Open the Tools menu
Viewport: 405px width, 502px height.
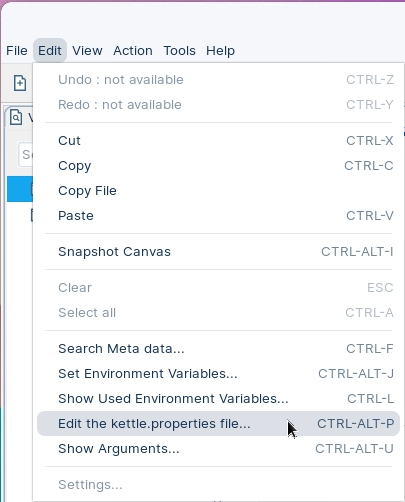pos(179,51)
